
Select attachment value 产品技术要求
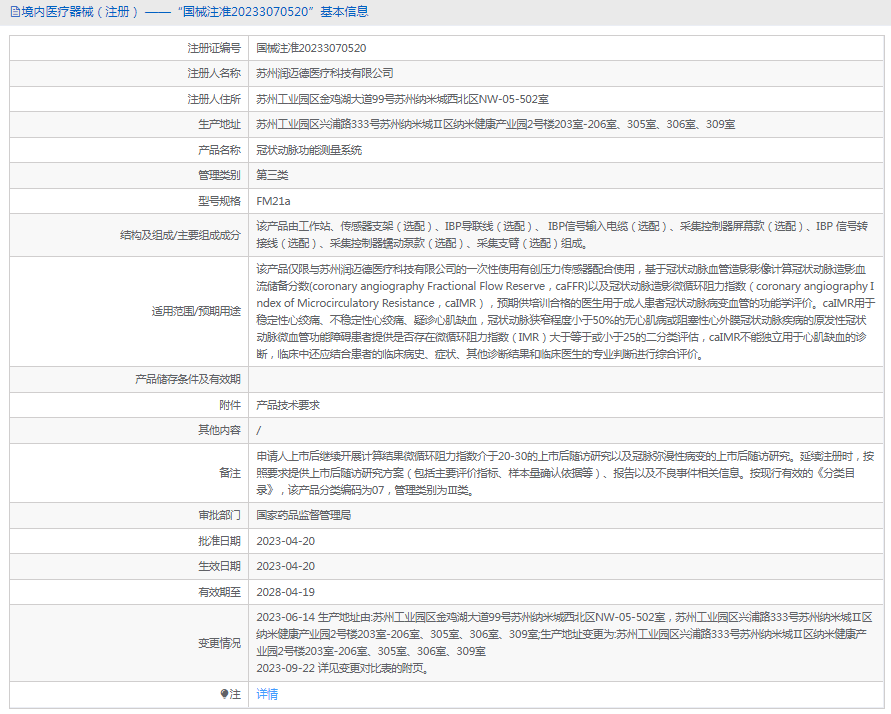click(x=288, y=405)
